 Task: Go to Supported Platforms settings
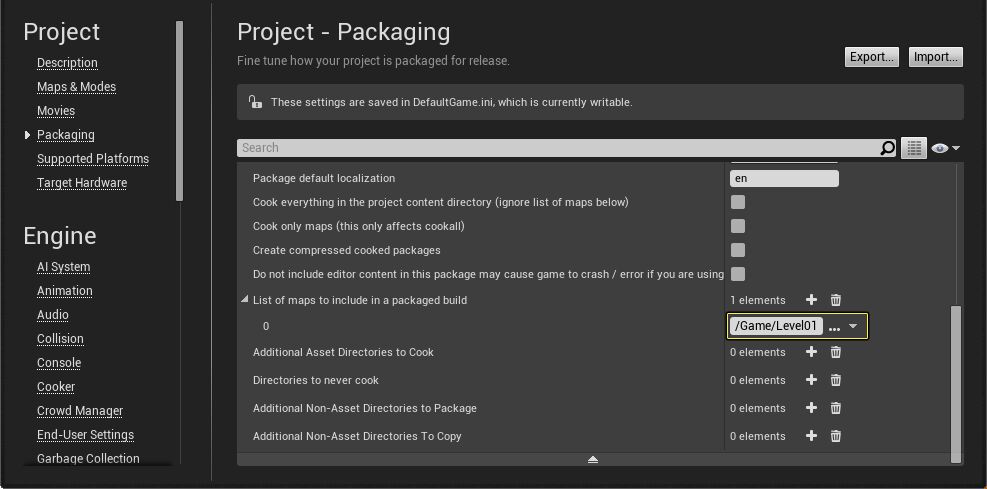(93, 159)
